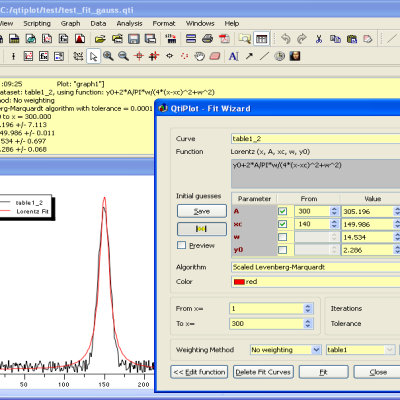Click the From x= input field
Image resolution: width=400 pixels, height=400 pixels.
[267, 308]
